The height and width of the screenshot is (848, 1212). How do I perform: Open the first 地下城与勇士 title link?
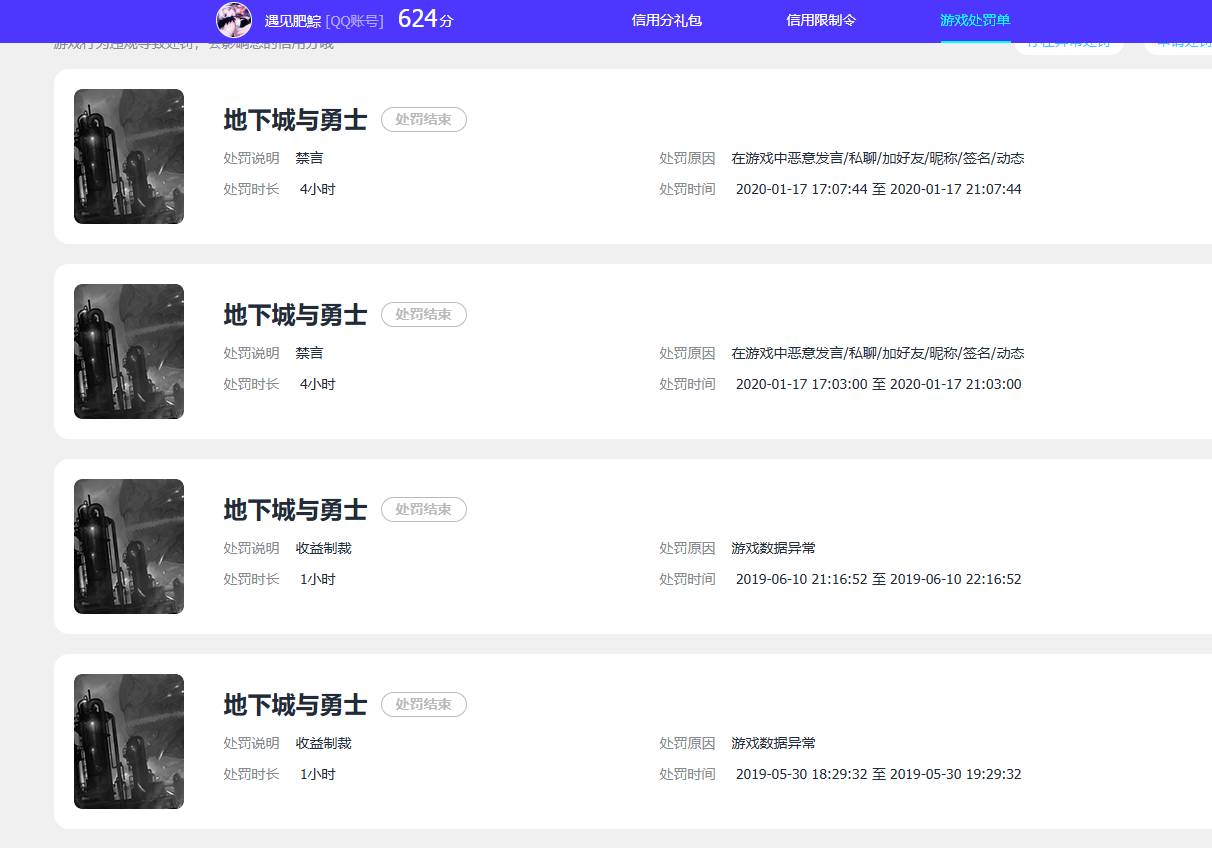pyautogui.click(x=295, y=119)
